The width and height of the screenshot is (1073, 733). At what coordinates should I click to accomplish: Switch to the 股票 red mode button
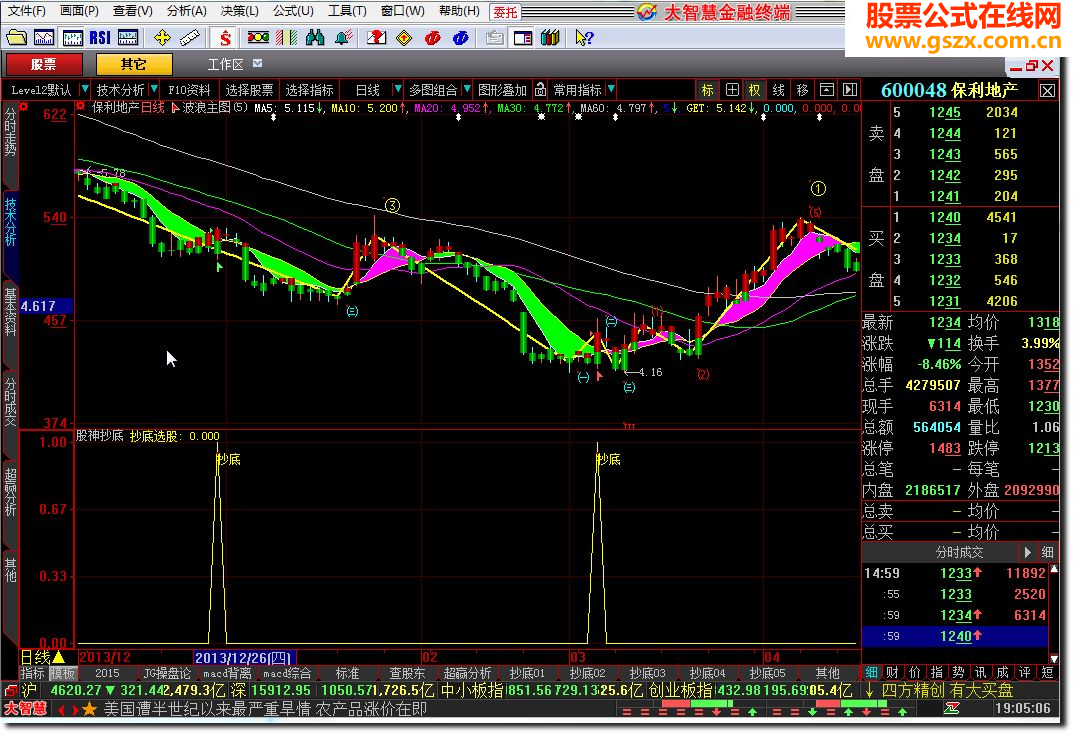[x=44, y=64]
